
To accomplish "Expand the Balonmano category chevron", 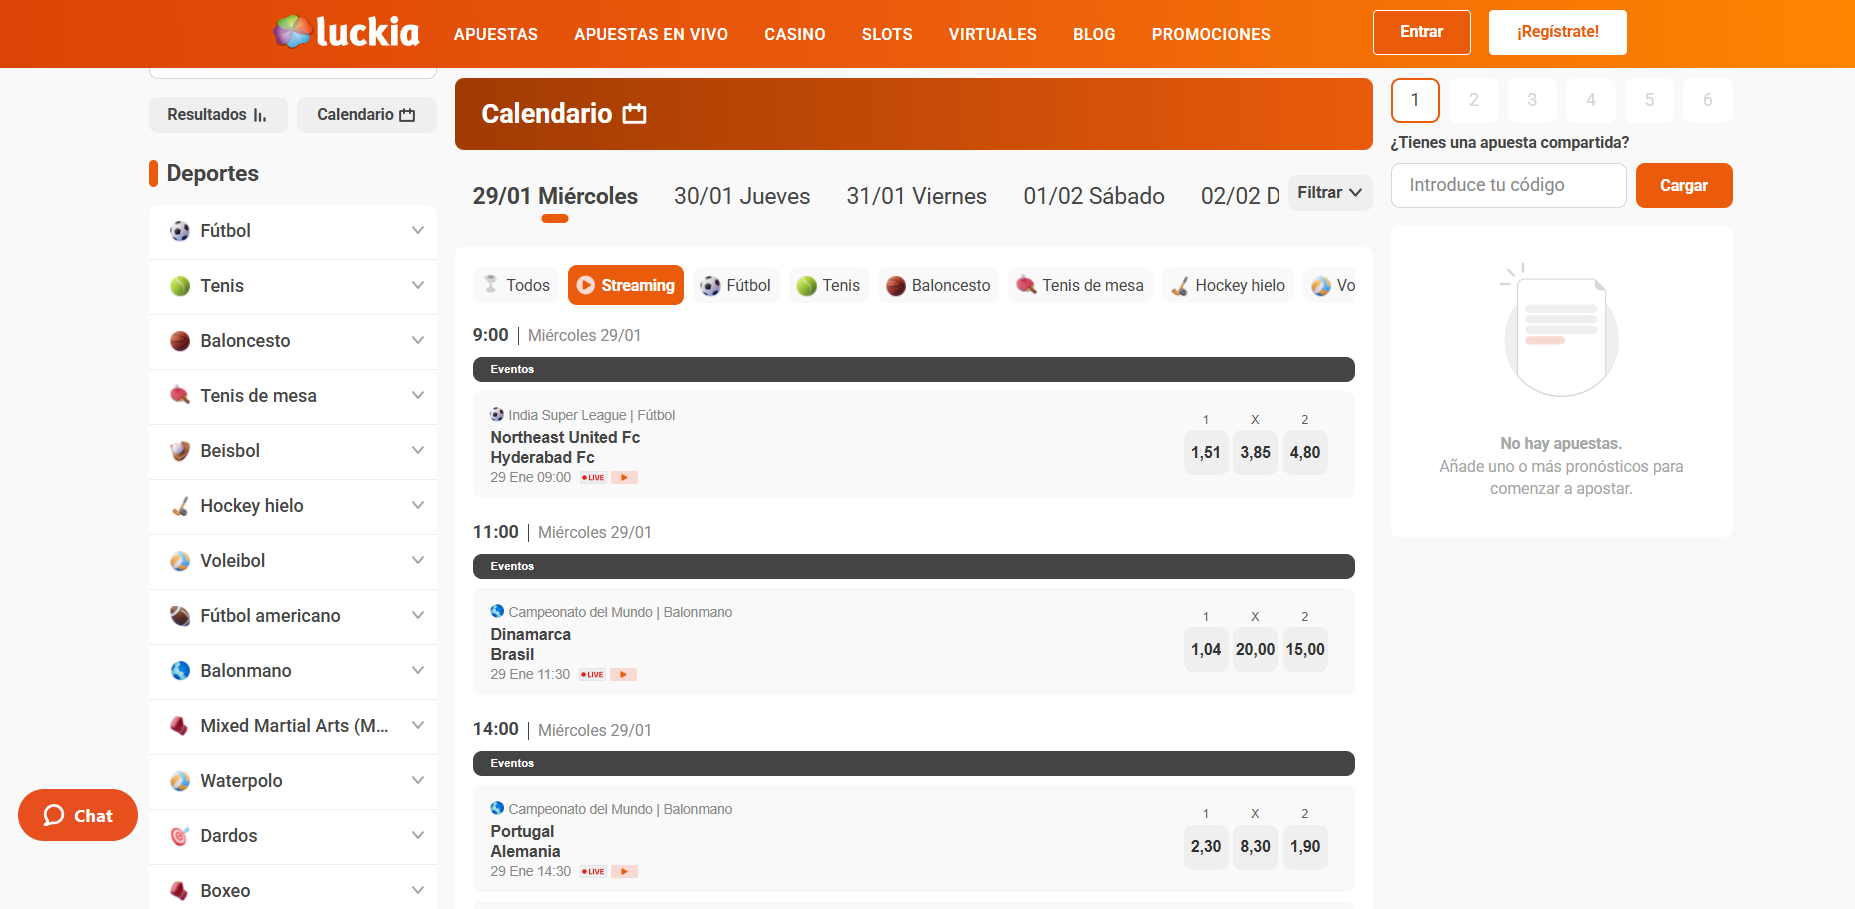I will tap(418, 670).
